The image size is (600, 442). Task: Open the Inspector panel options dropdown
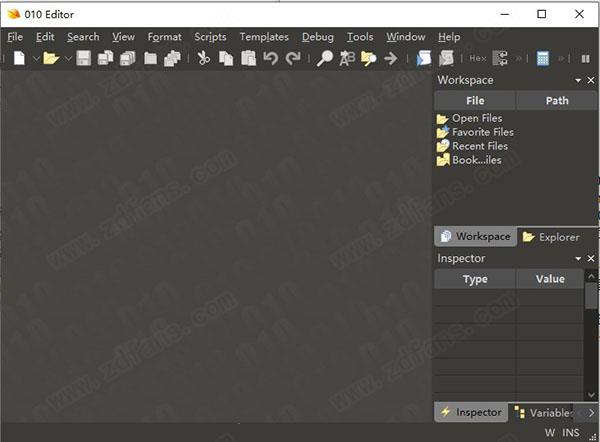point(578,259)
